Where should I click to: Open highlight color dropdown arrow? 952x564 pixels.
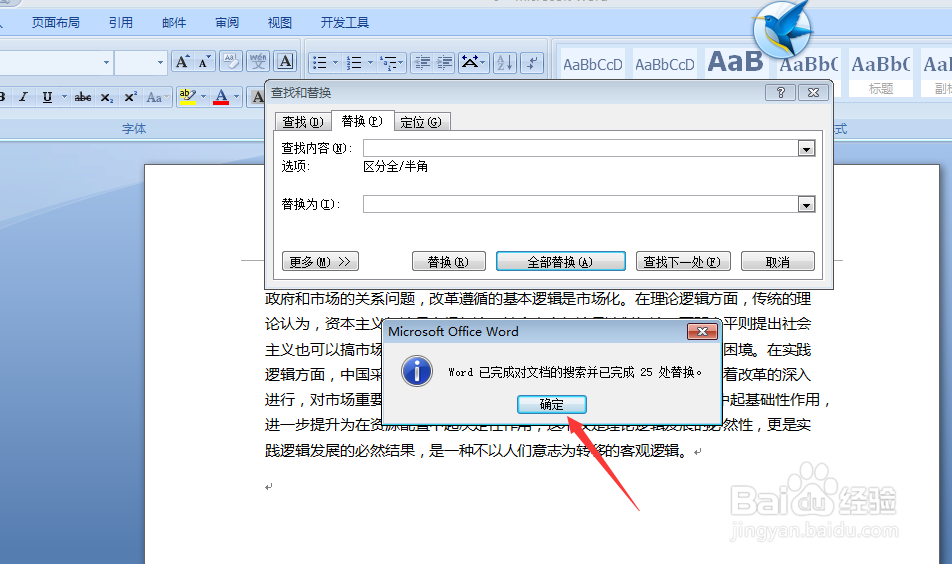[203, 97]
